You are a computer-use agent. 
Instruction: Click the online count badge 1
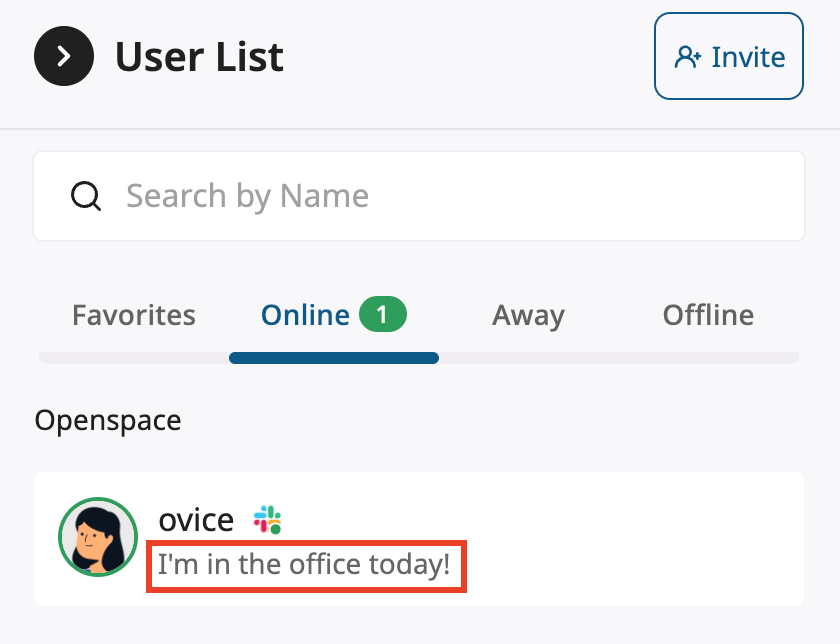(382, 314)
